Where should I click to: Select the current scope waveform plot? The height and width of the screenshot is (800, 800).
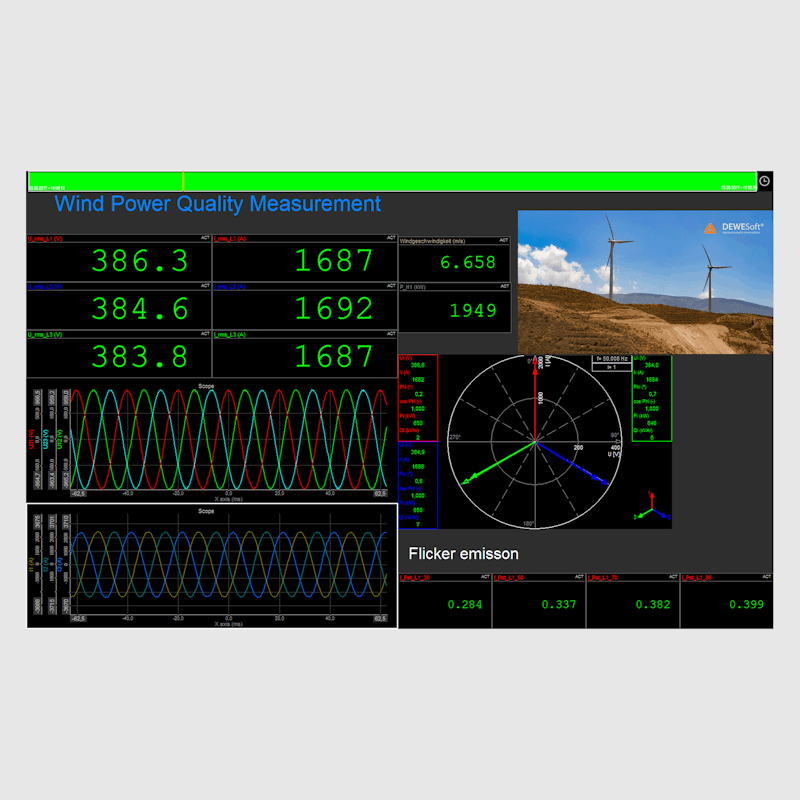229,564
